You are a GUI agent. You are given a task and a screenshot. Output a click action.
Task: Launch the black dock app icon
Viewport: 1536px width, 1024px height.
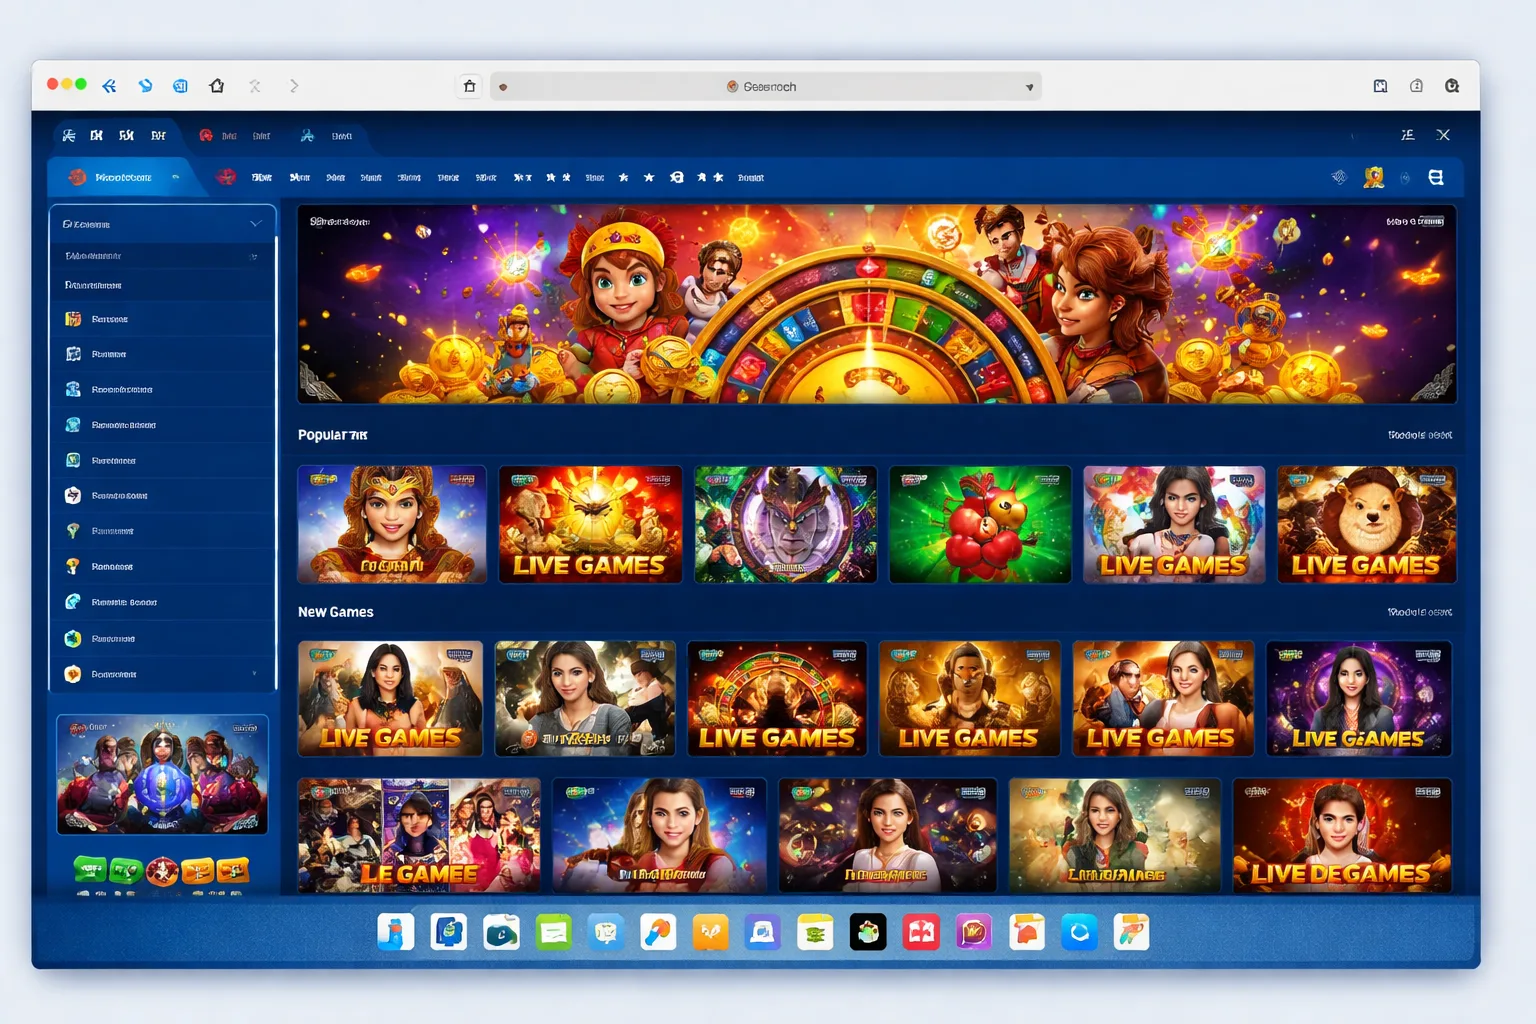pos(868,932)
